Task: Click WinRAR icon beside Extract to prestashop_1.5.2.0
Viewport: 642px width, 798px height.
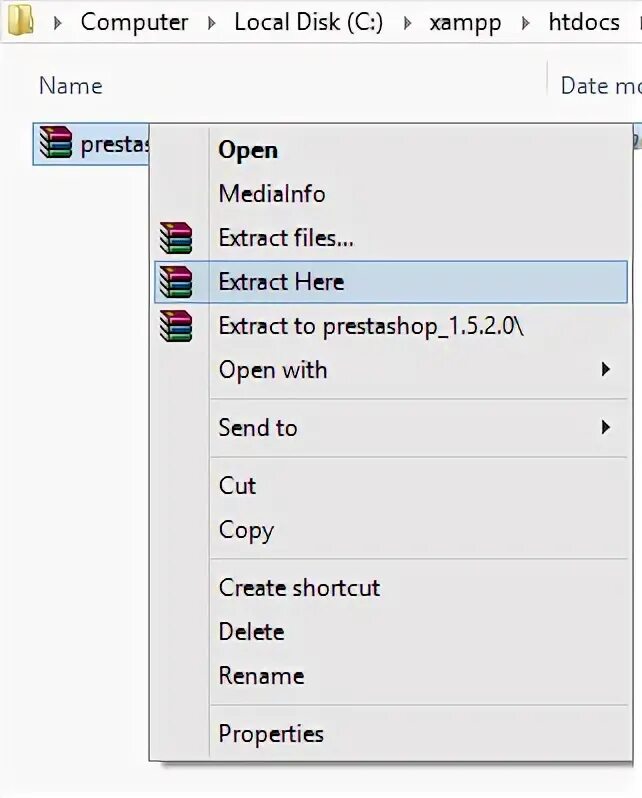Action: 176,326
